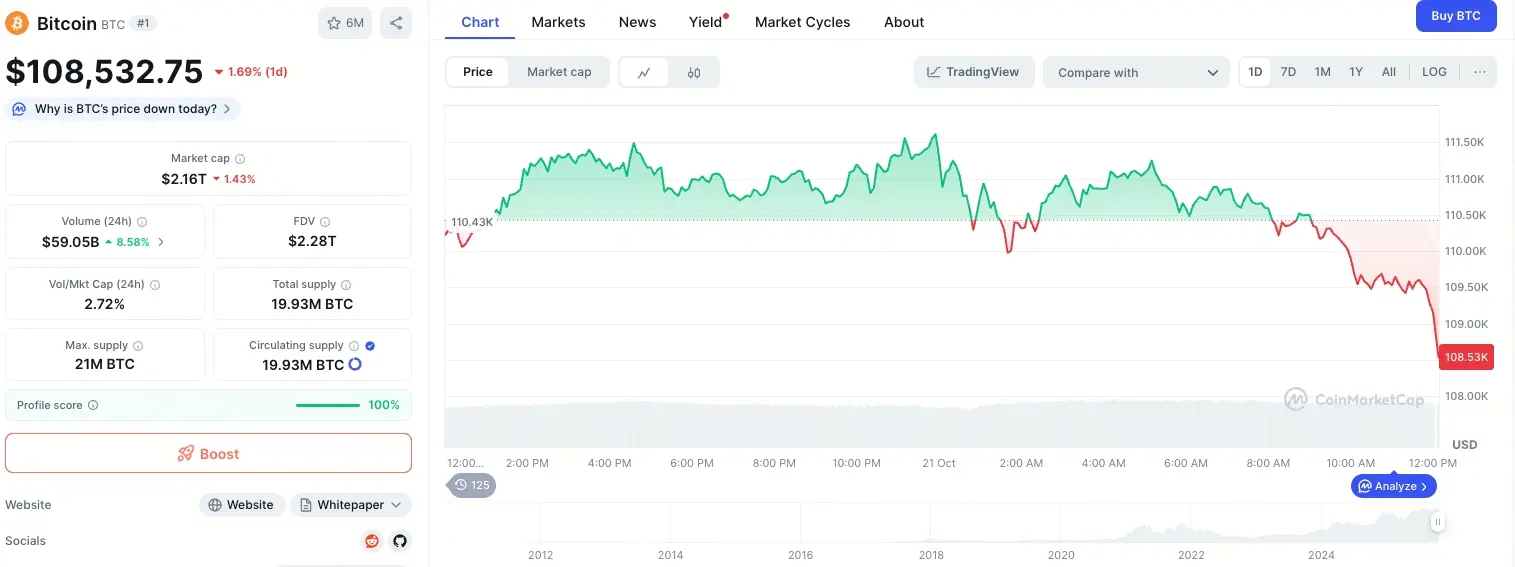
Task: Toggle LOG scale on chart
Action: click(x=1433, y=72)
